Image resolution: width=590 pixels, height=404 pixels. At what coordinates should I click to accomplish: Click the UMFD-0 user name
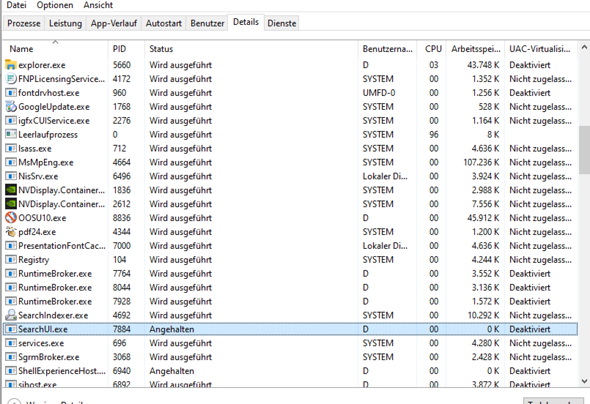(379, 93)
